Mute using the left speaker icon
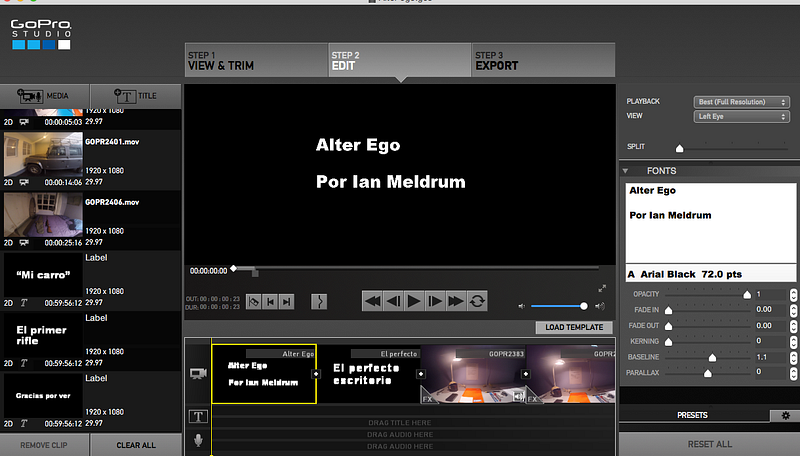The width and height of the screenshot is (800, 456). coord(521,306)
